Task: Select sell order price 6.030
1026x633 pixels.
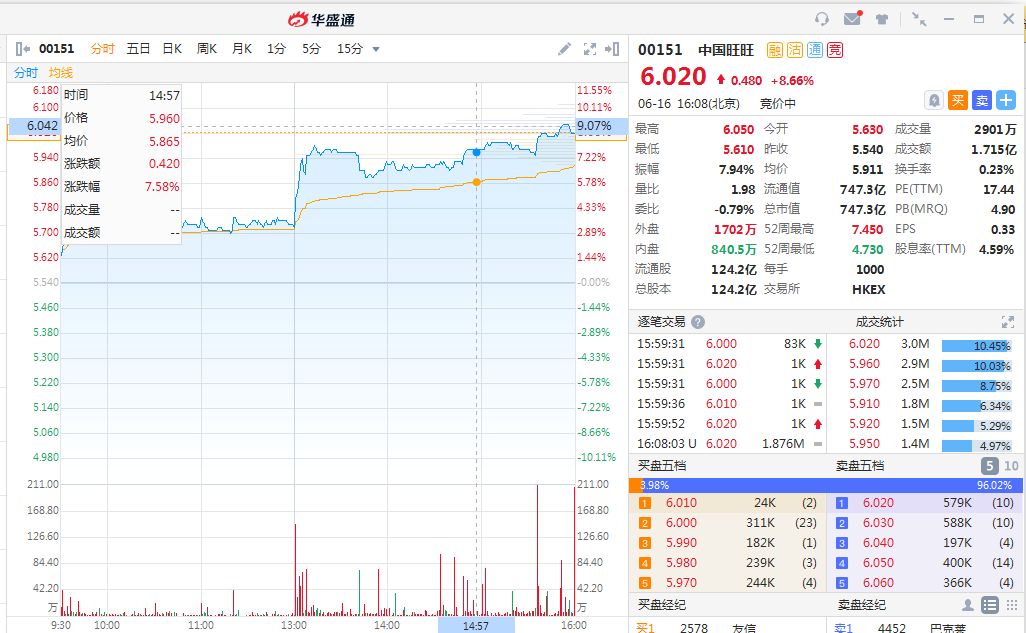Action: click(878, 523)
